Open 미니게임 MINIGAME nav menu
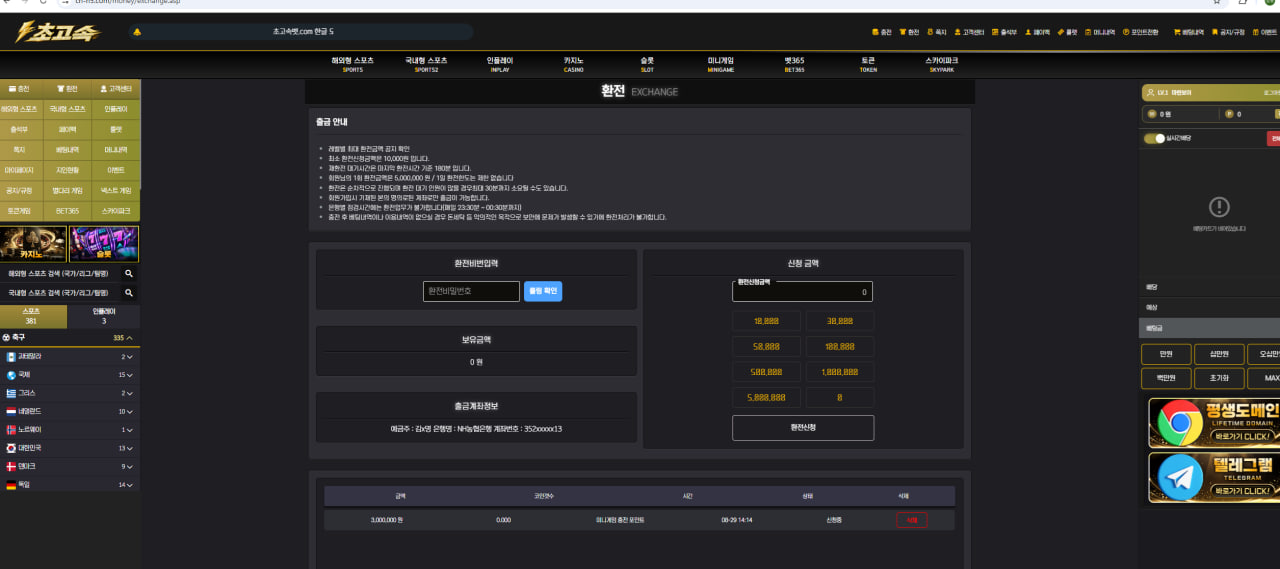The image size is (1280, 569). point(720,64)
